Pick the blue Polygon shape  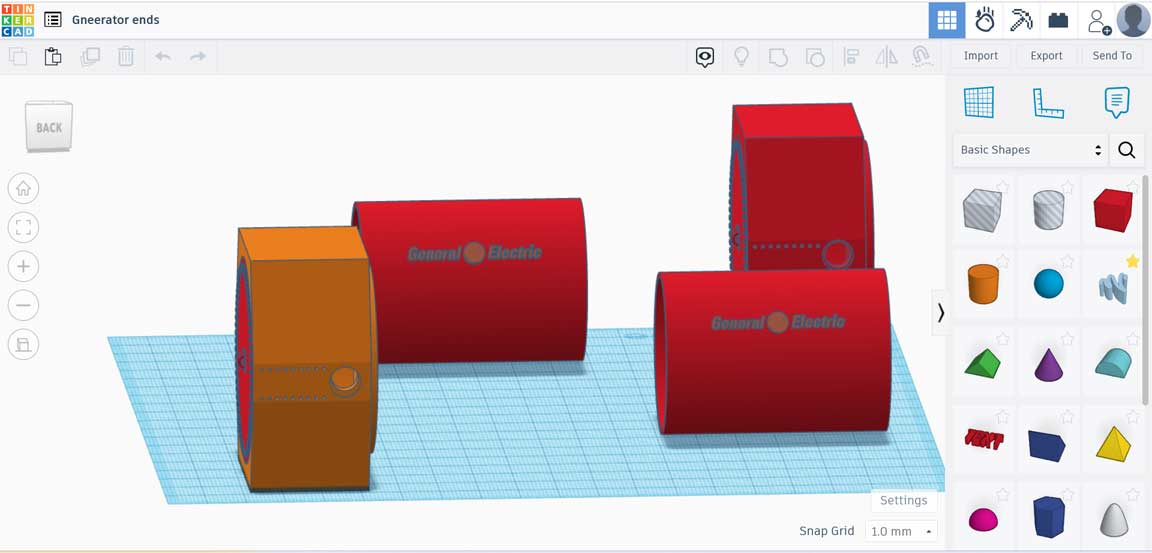(x=1048, y=517)
